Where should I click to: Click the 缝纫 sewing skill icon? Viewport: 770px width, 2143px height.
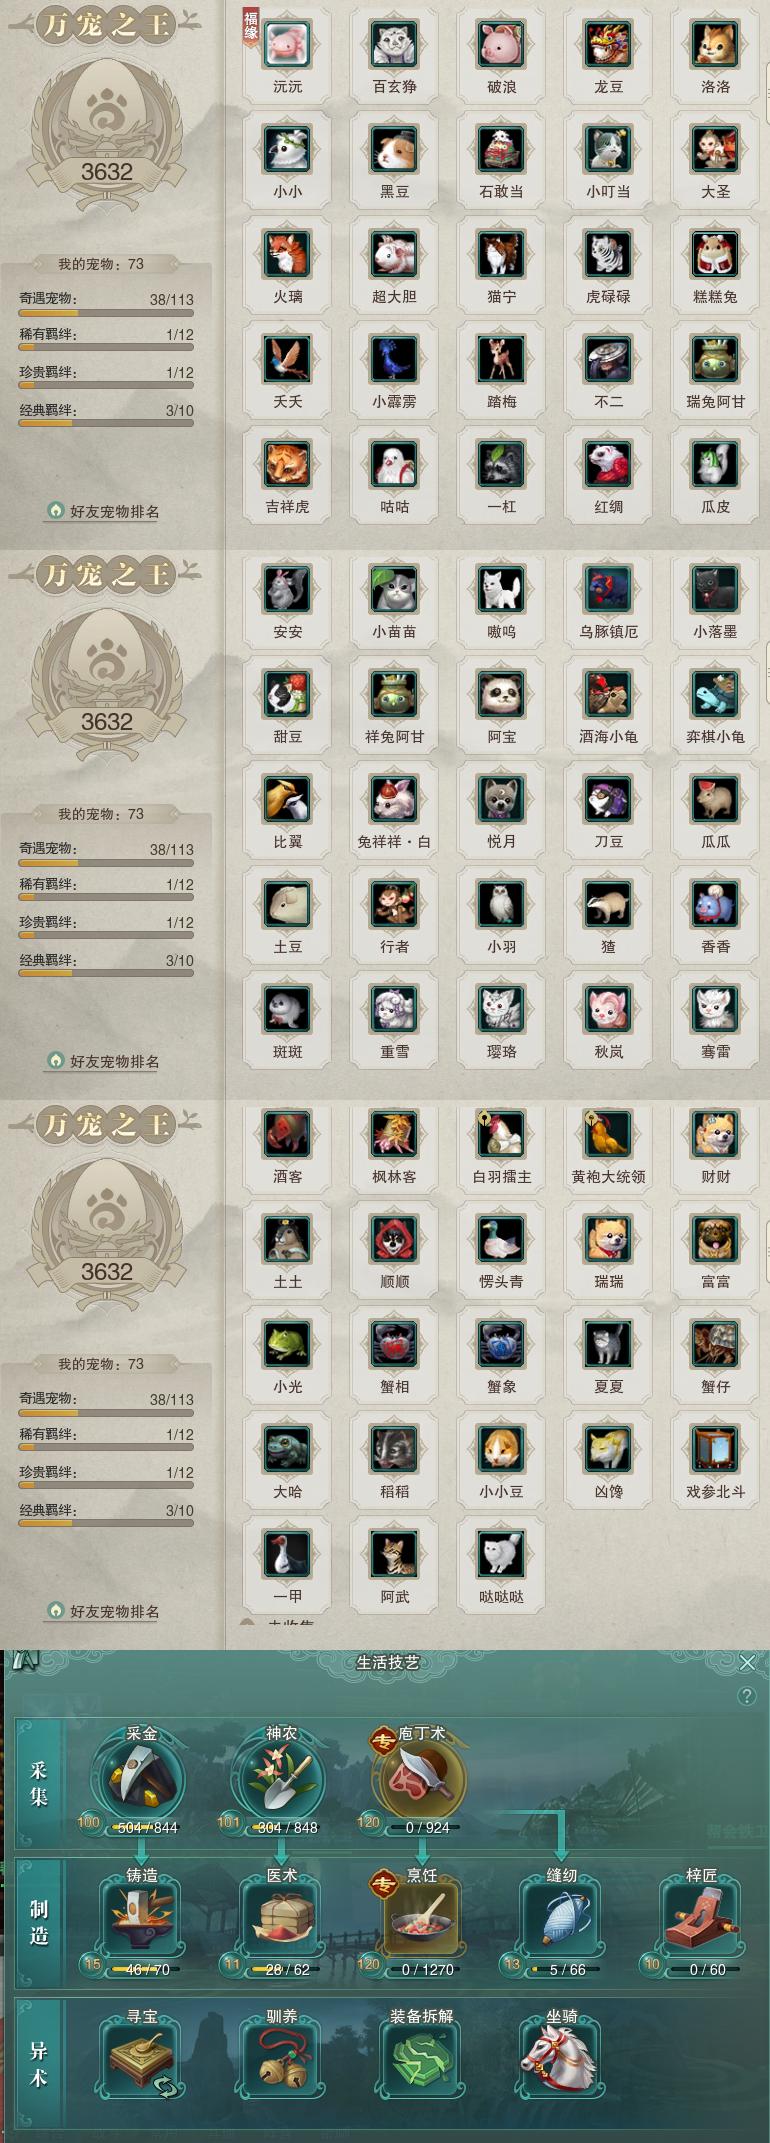[561, 1921]
